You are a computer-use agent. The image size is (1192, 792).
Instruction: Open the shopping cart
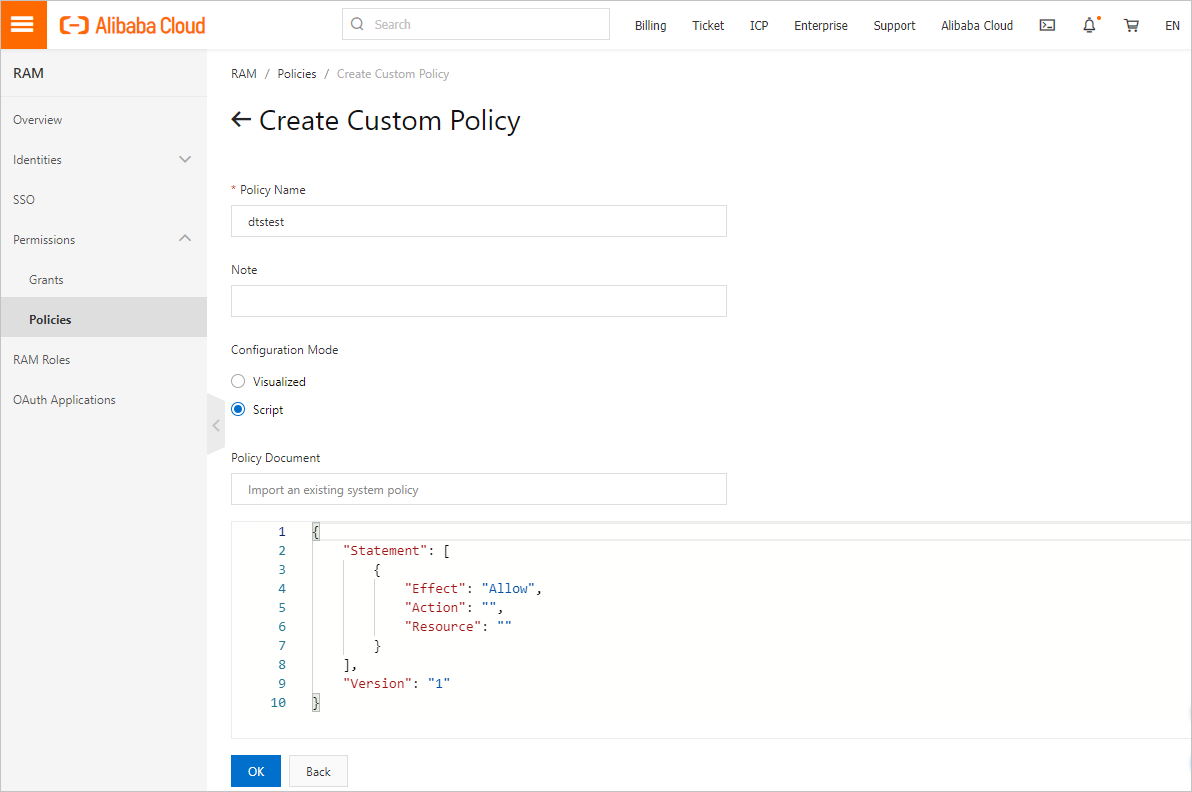1131,25
